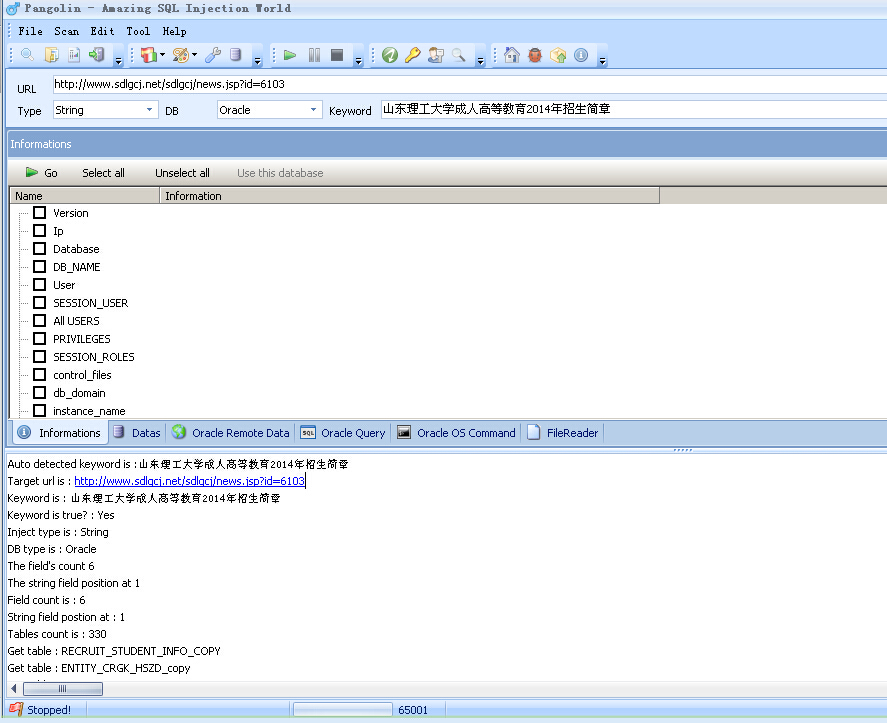
Task: Expand first toolbar group overflow arrow
Action: [118, 60]
